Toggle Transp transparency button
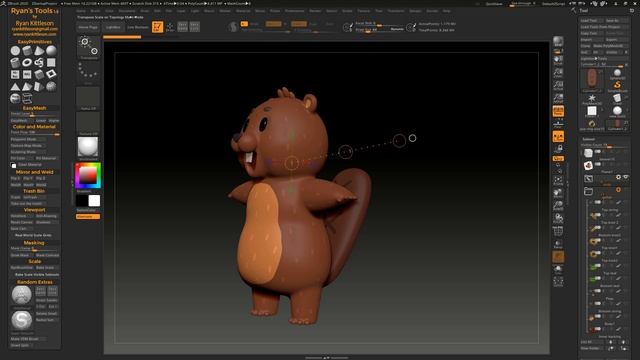Viewport: 640px width, 360px height. pyautogui.click(x=558, y=244)
